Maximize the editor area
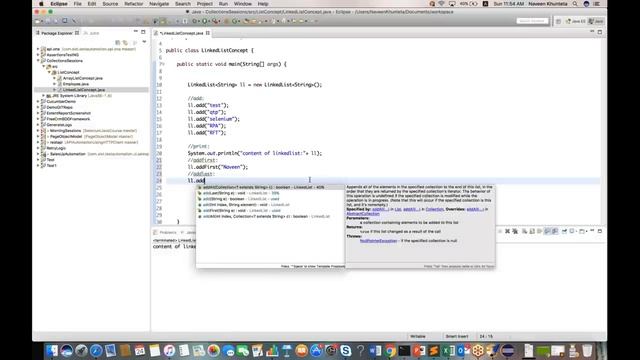Screen dimensions: 640x360 (x=600, y=32)
